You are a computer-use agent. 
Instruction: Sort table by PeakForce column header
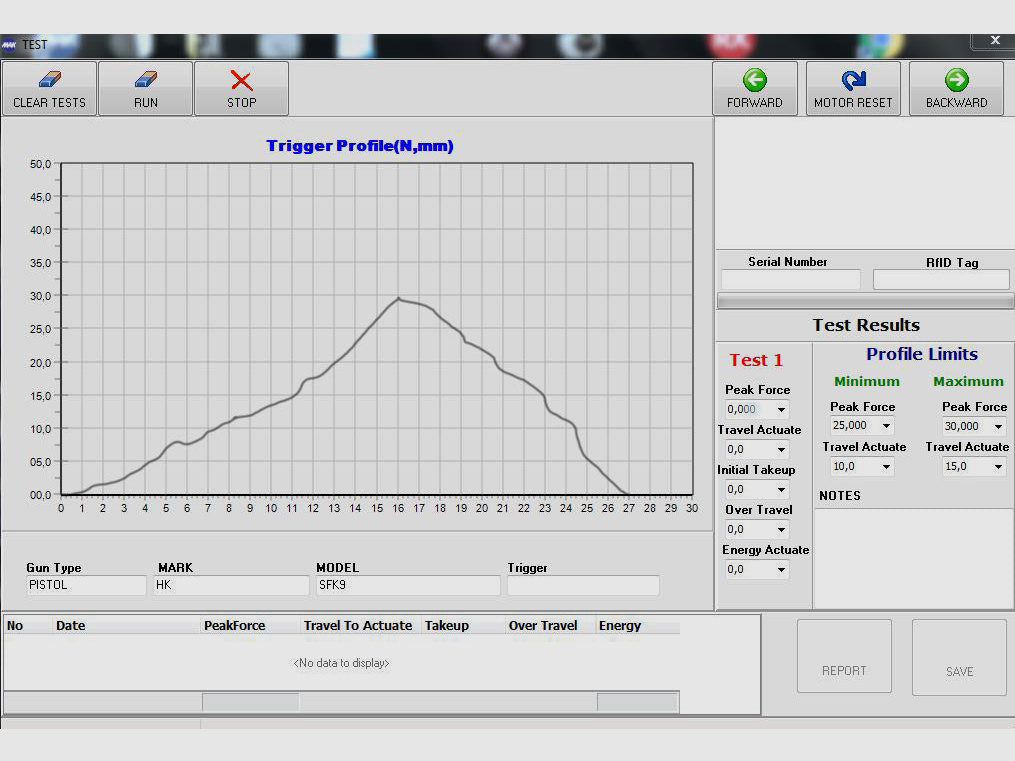pos(235,626)
